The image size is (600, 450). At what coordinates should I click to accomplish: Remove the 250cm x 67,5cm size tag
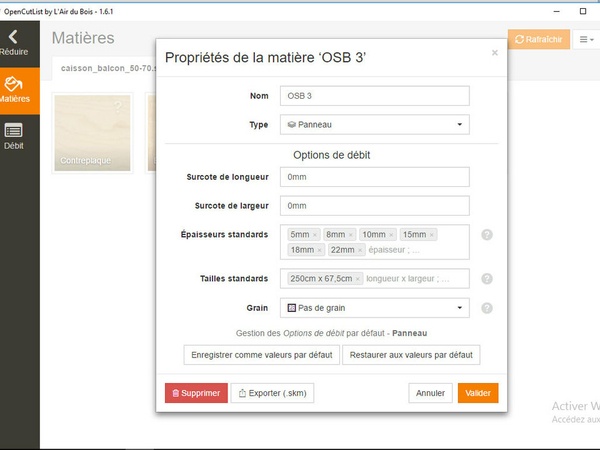point(359,280)
